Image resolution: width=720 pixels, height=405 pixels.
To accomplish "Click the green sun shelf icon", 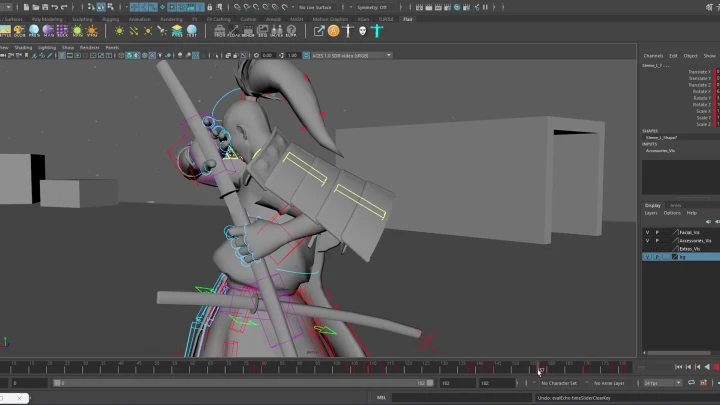I will (x=77, y=31).
